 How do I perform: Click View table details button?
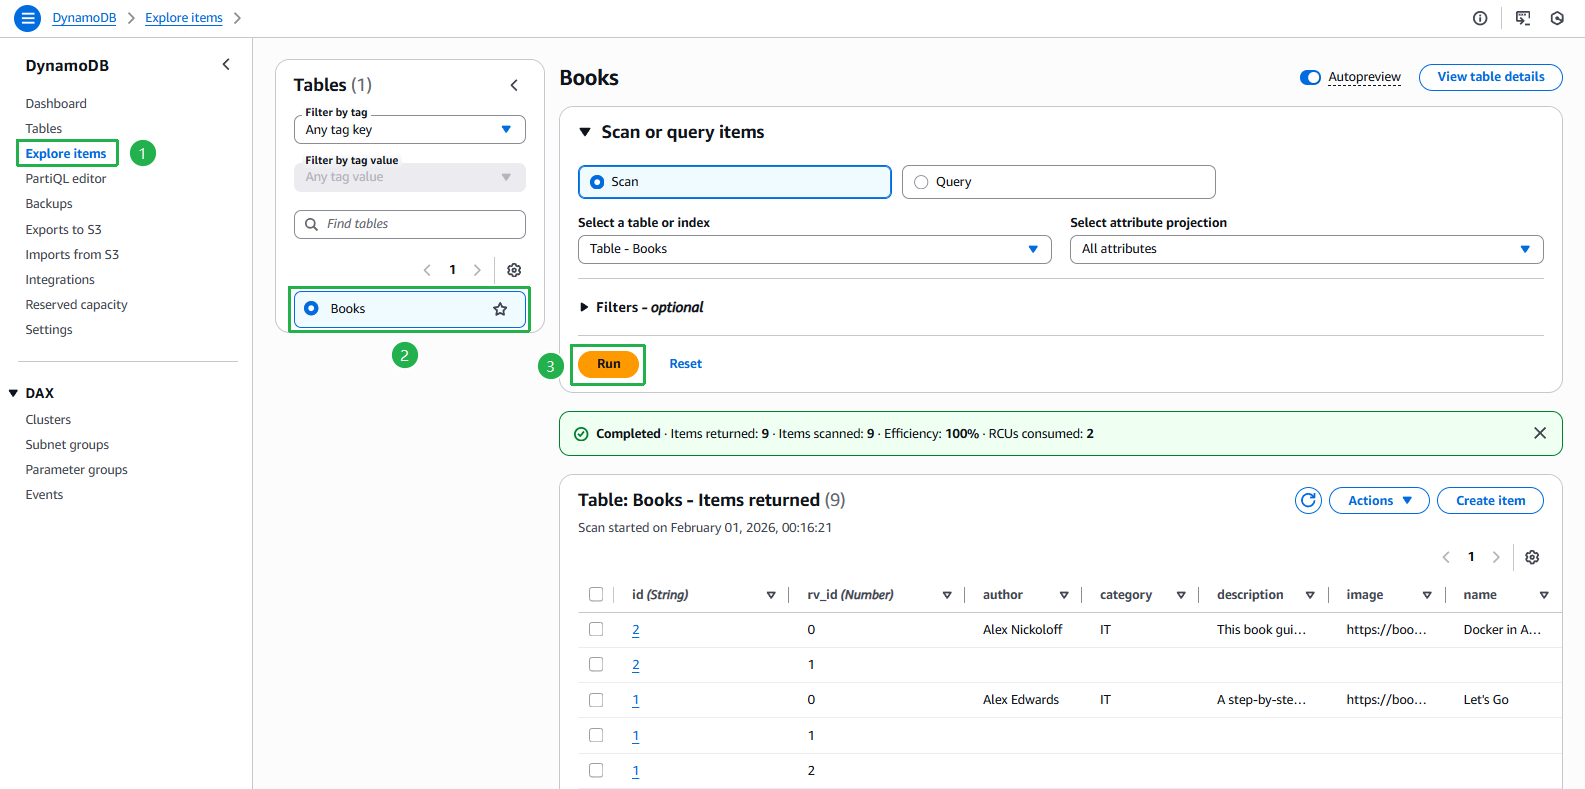coord(1491,77)
